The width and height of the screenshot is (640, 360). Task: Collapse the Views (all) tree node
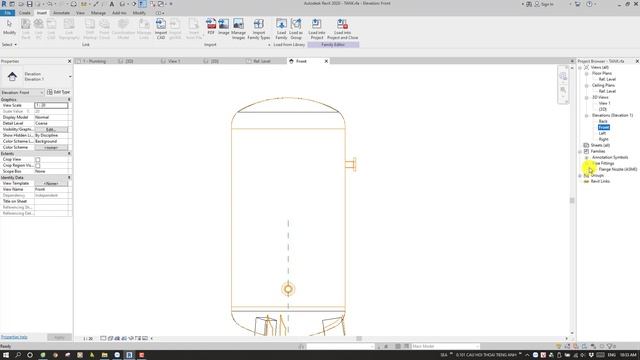[580, 67]
